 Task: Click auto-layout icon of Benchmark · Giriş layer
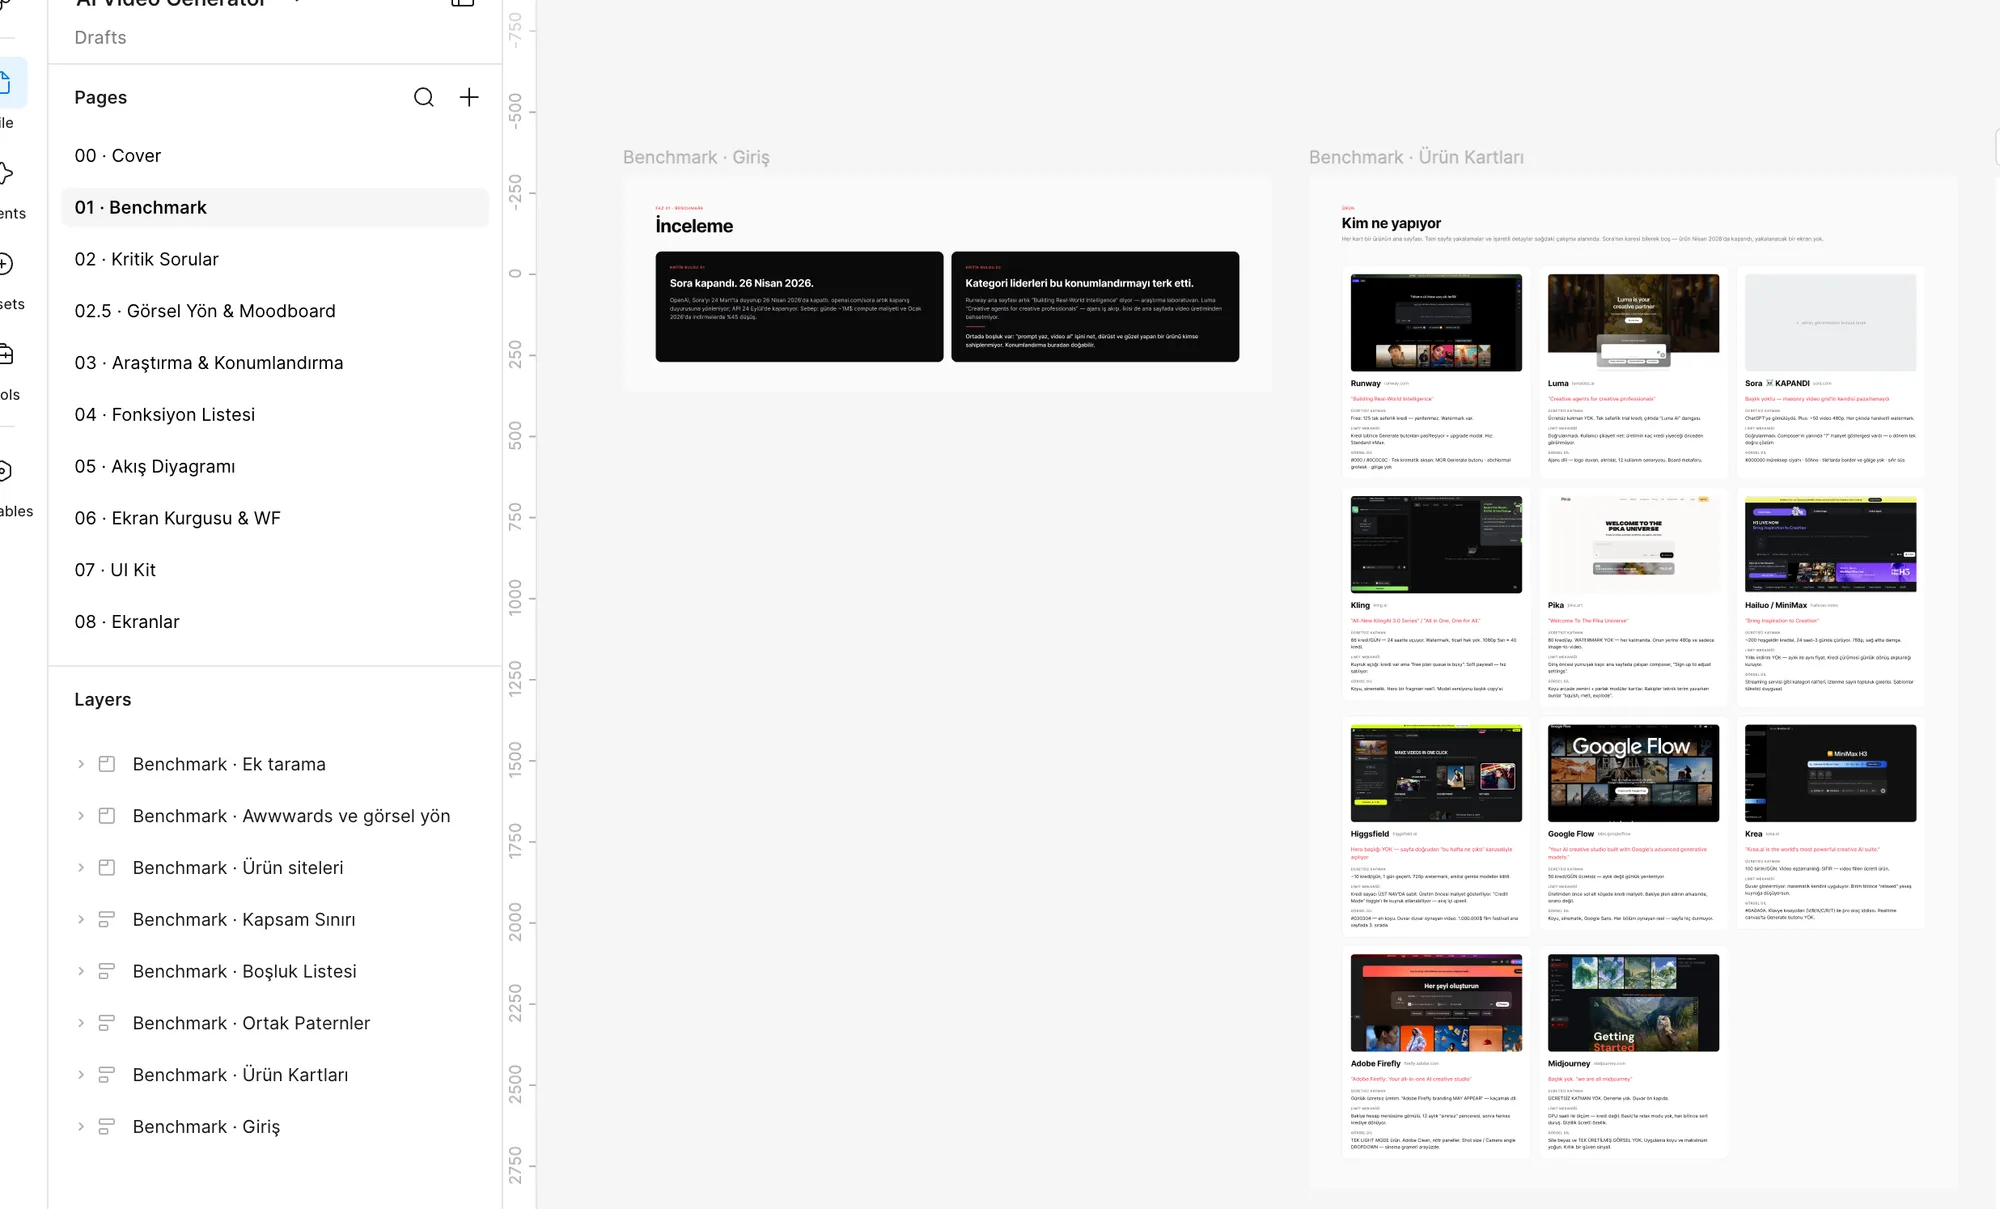(x=107, y=1127)
